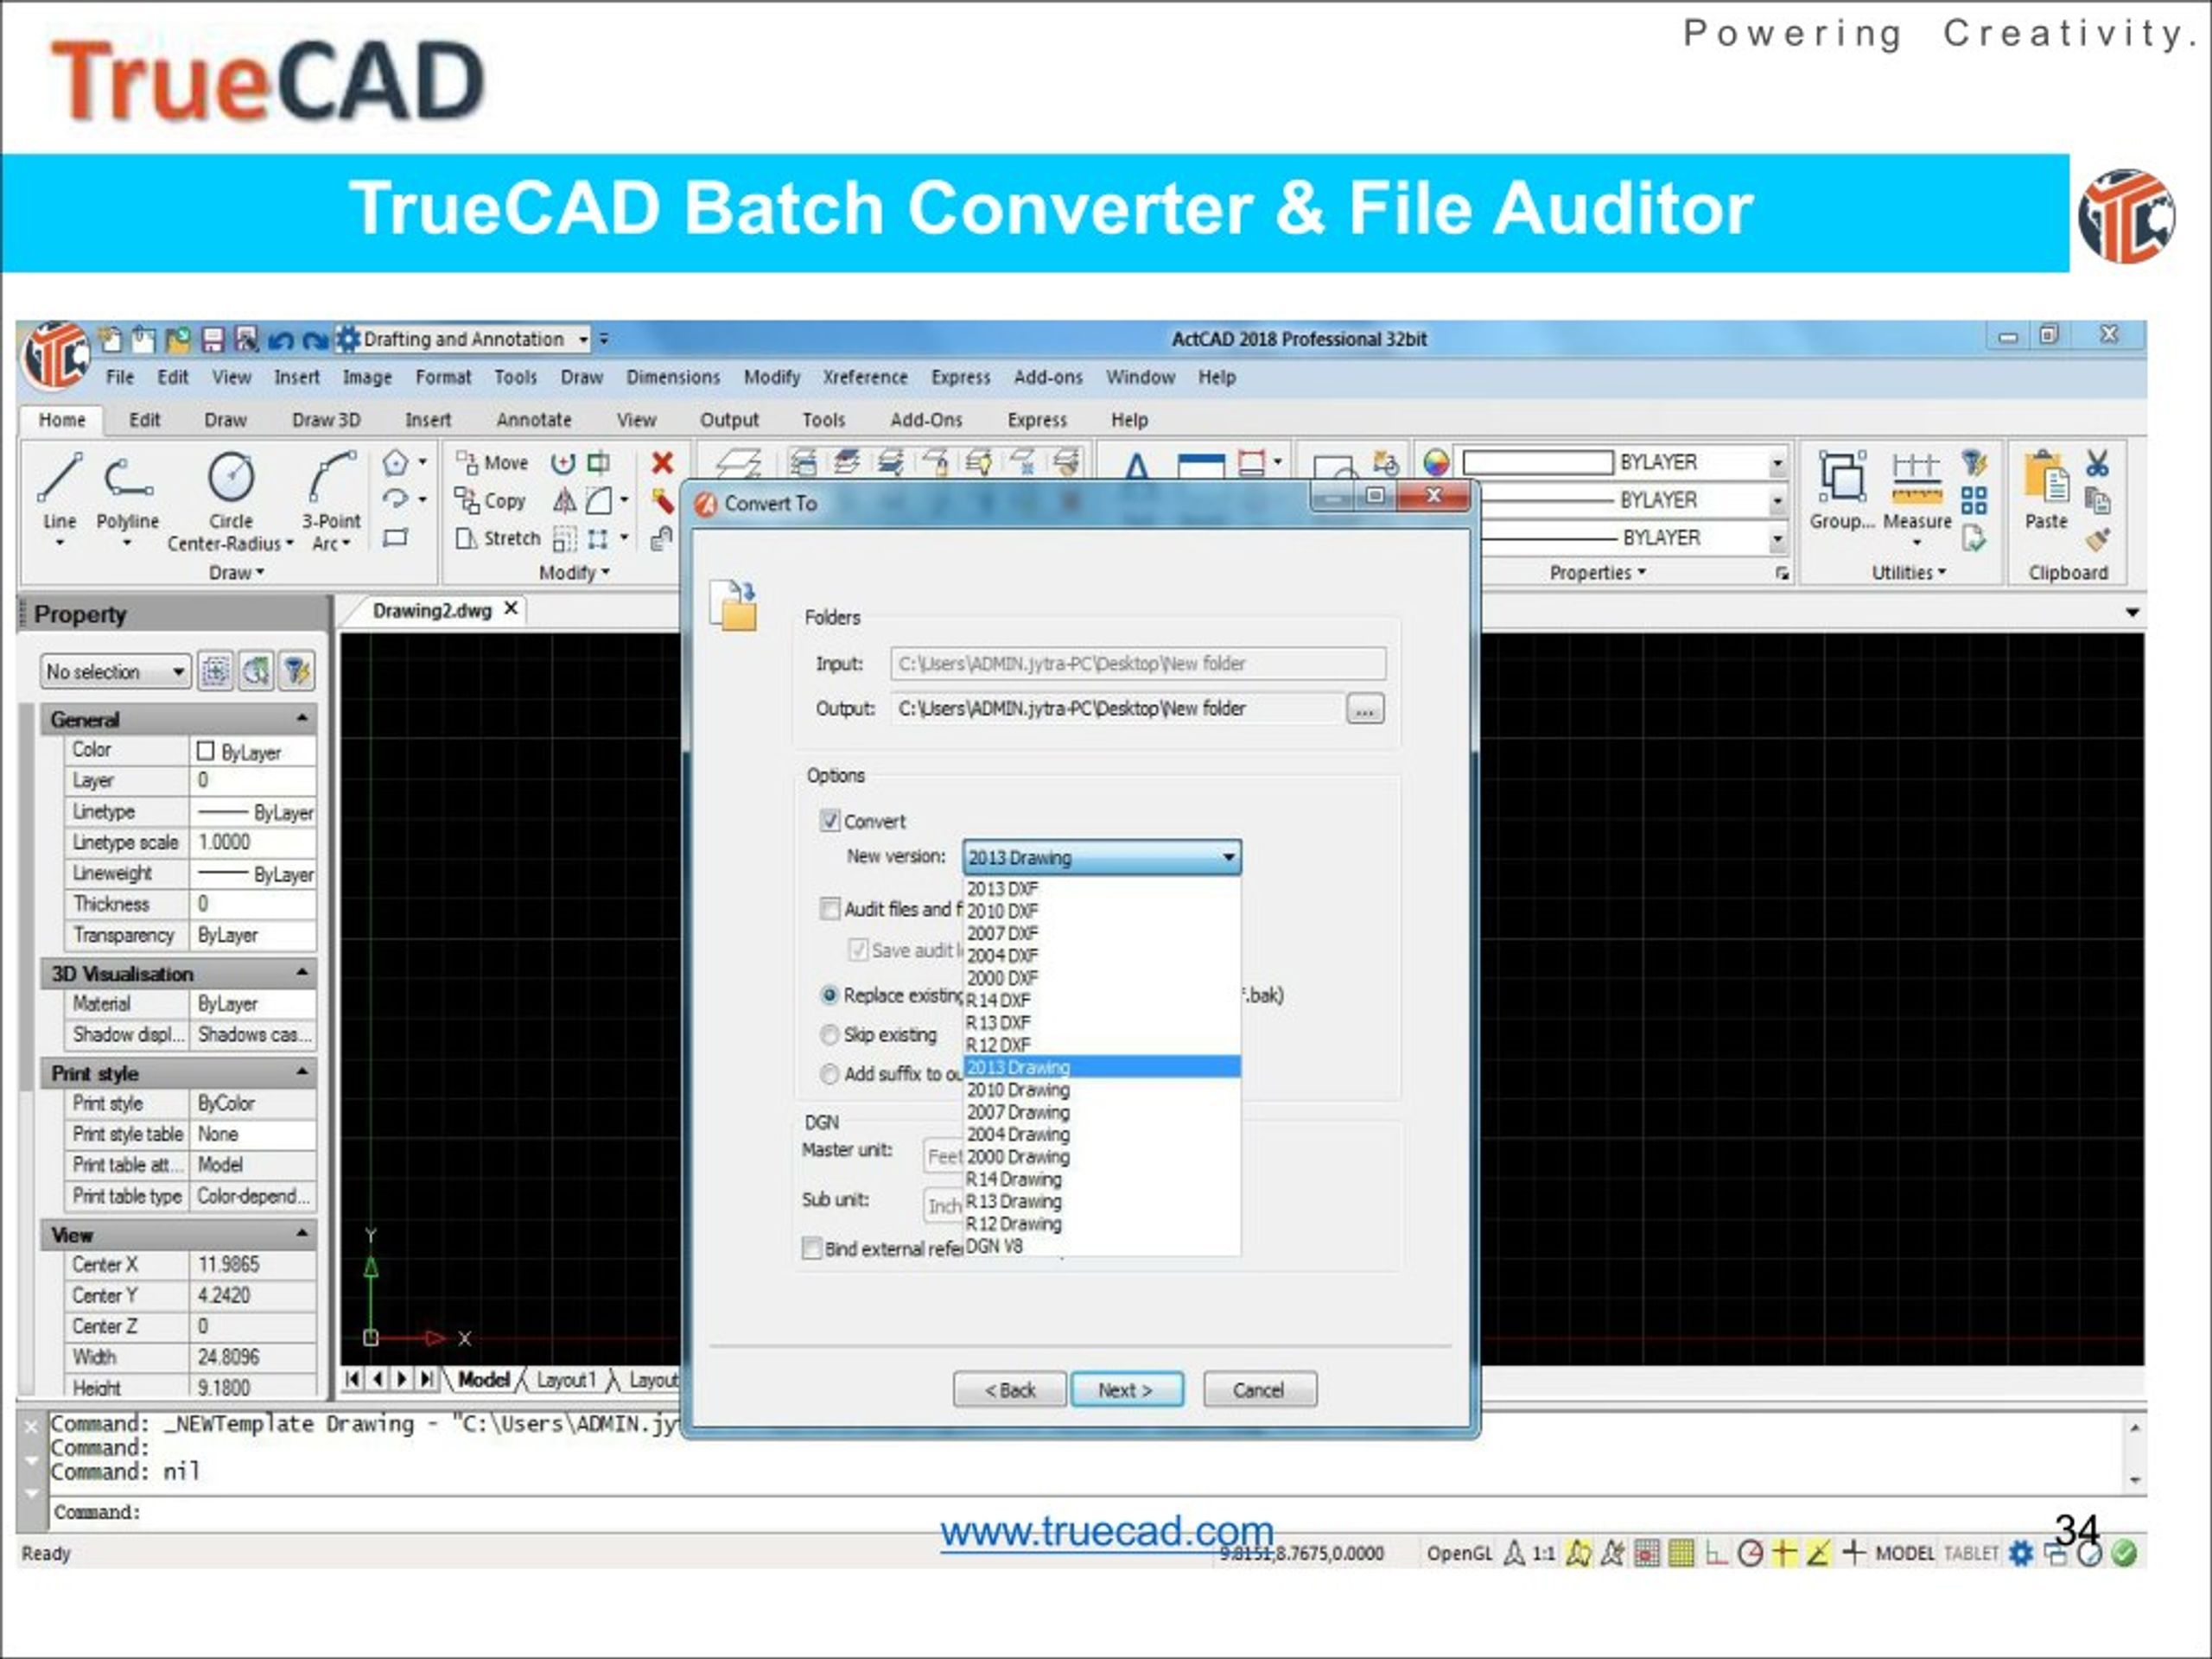2212x1659 pixels.
Task: Click the Cut scissors icon
Action: coord(2097,463)
